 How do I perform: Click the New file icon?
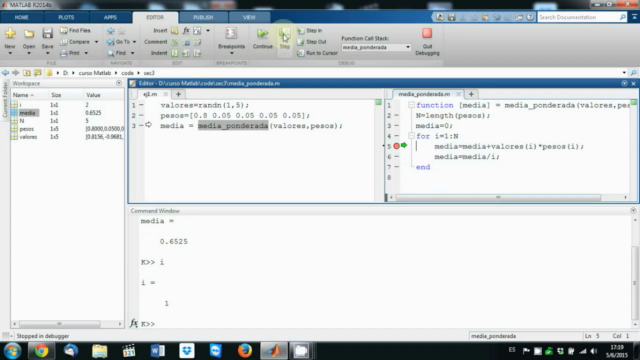[10, 33]
